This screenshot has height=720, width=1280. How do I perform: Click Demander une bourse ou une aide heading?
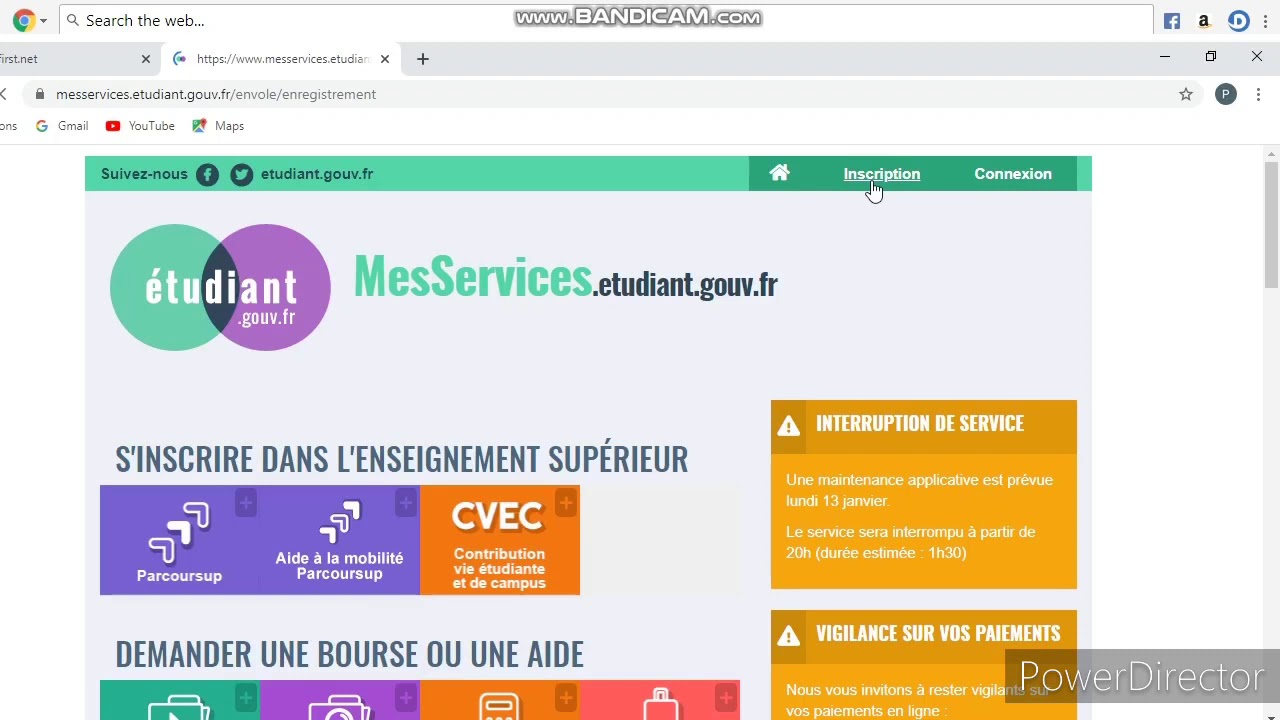point(349,654)
